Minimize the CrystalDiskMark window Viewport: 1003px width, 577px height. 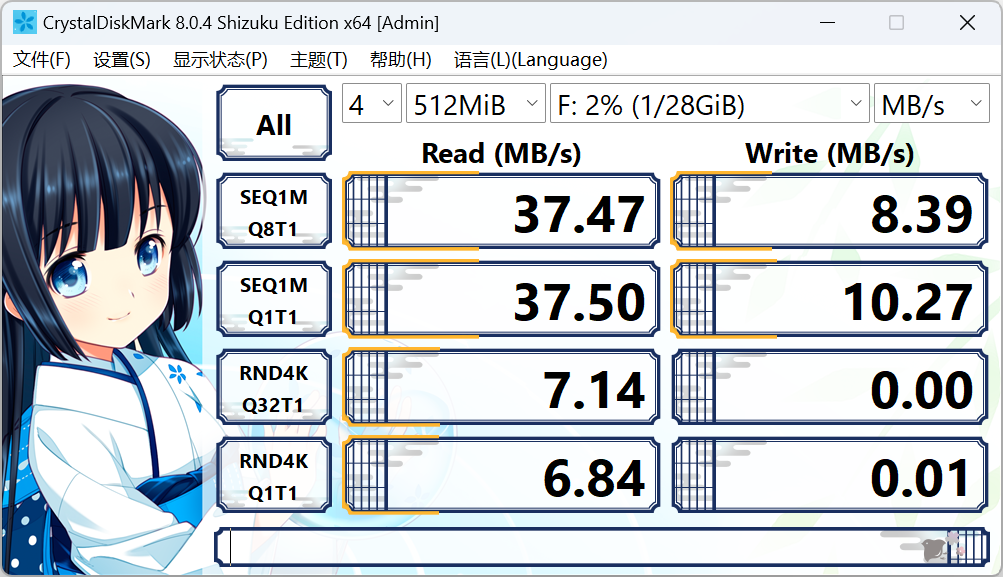828,23
